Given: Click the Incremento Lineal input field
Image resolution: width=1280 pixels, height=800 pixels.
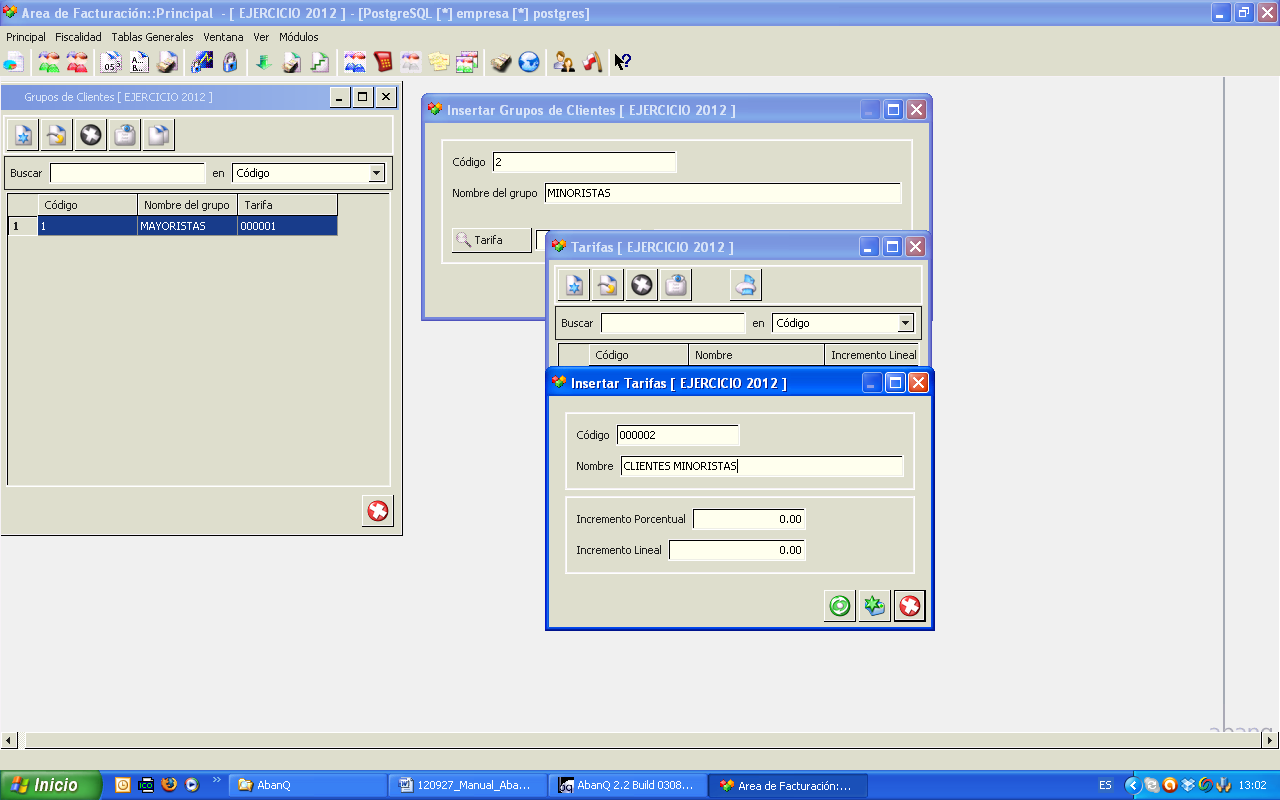Looking at the screenshot, I should click(x=737, y=550).
